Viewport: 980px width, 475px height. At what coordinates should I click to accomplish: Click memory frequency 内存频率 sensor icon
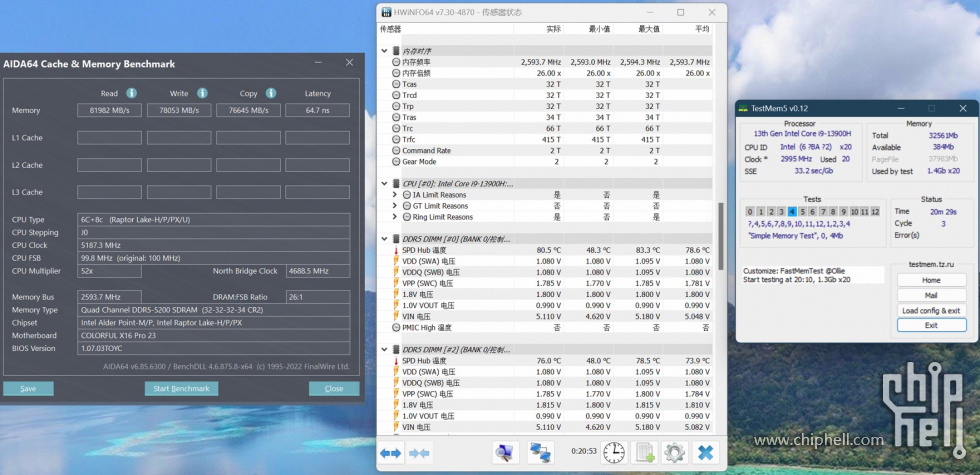(396, 62)
